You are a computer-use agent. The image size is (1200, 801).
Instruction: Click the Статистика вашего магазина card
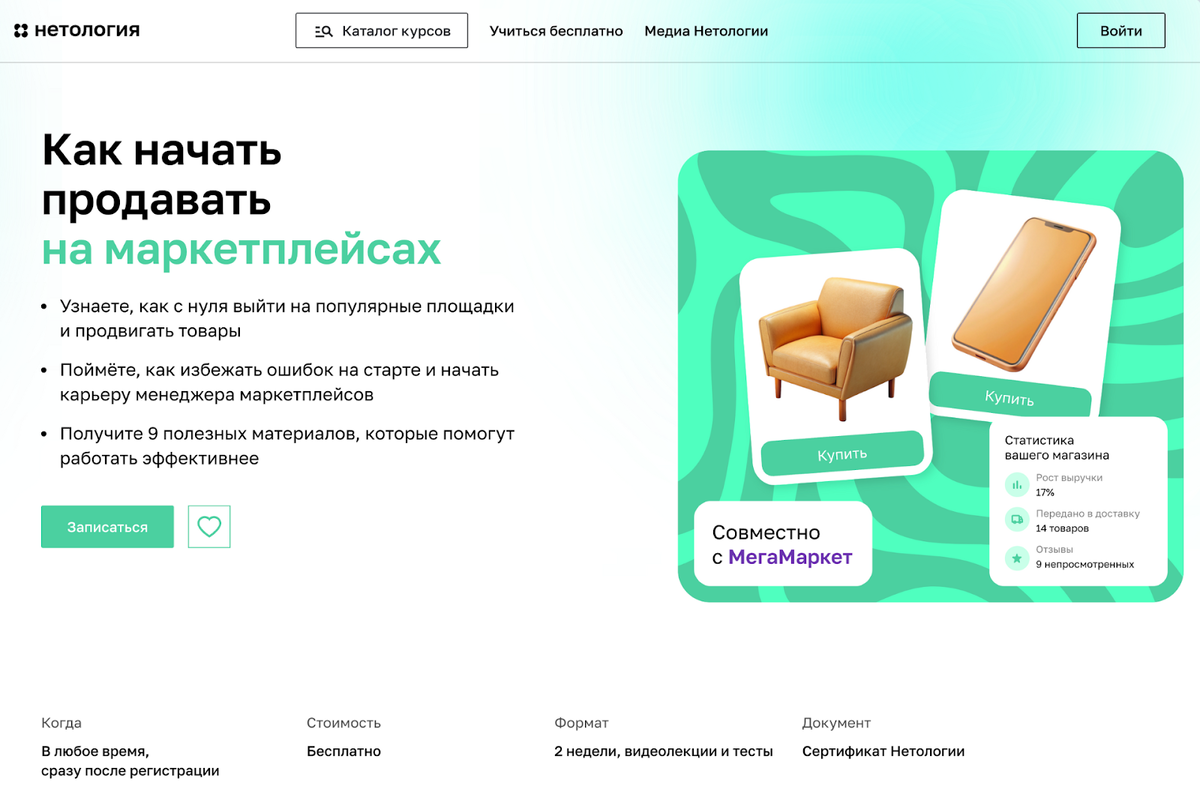coord(1078,501)
